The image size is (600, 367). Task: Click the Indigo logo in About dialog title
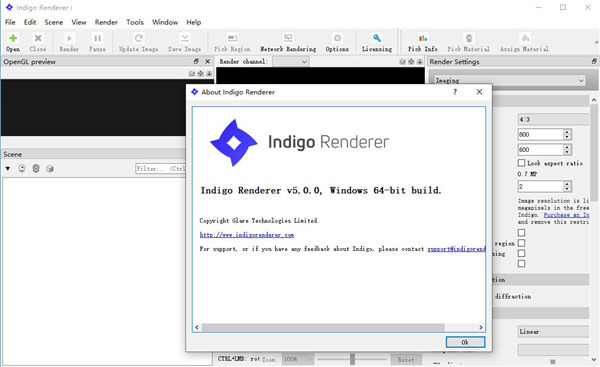click(x=194, y=92)
